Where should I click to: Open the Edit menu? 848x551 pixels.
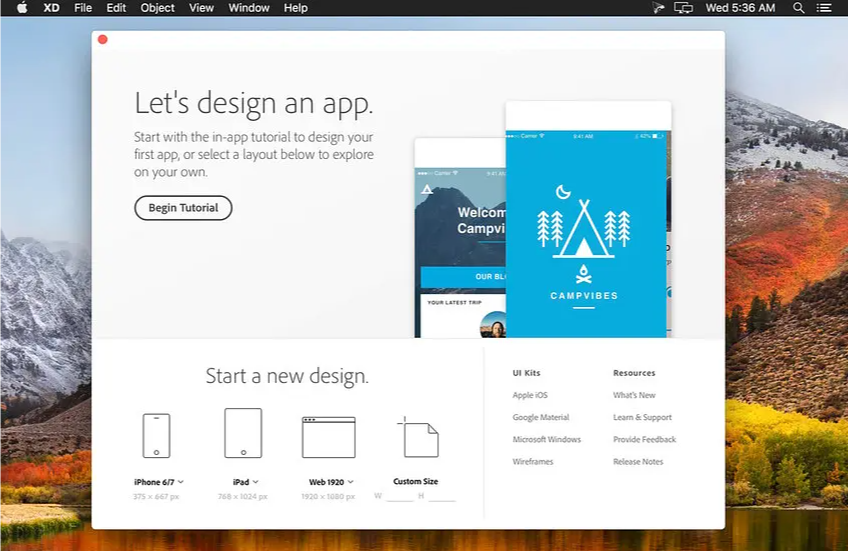[x=116, y=8]
